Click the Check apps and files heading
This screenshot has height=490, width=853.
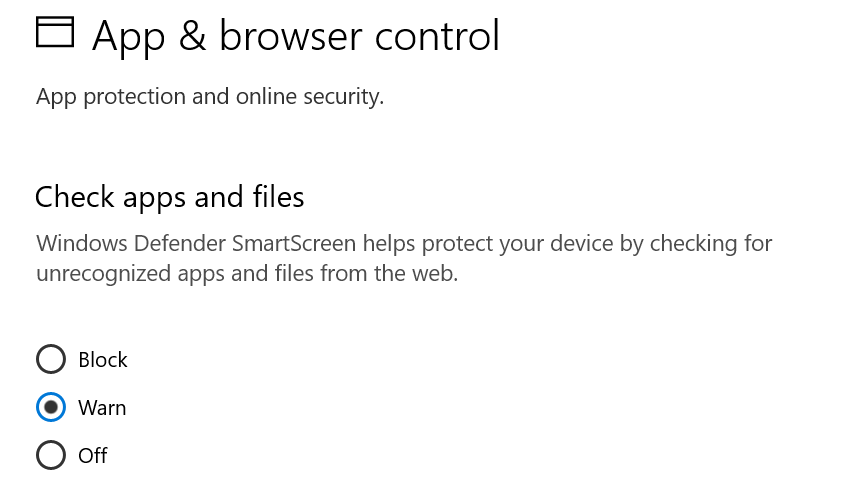point(170,197)
